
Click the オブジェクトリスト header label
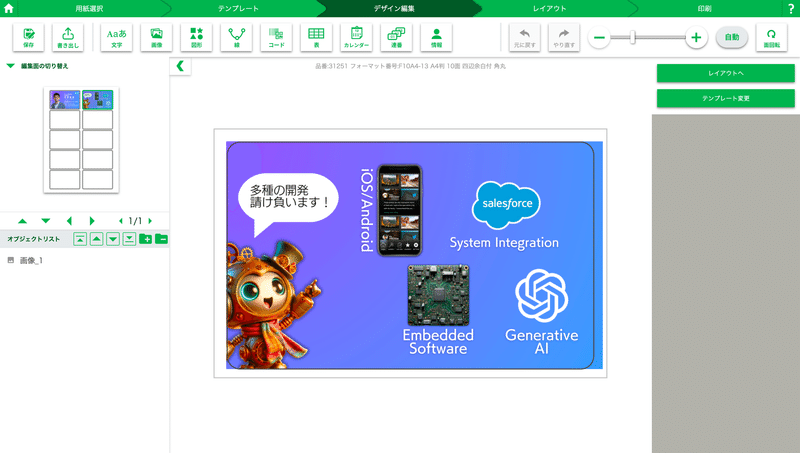coord(34,239)
